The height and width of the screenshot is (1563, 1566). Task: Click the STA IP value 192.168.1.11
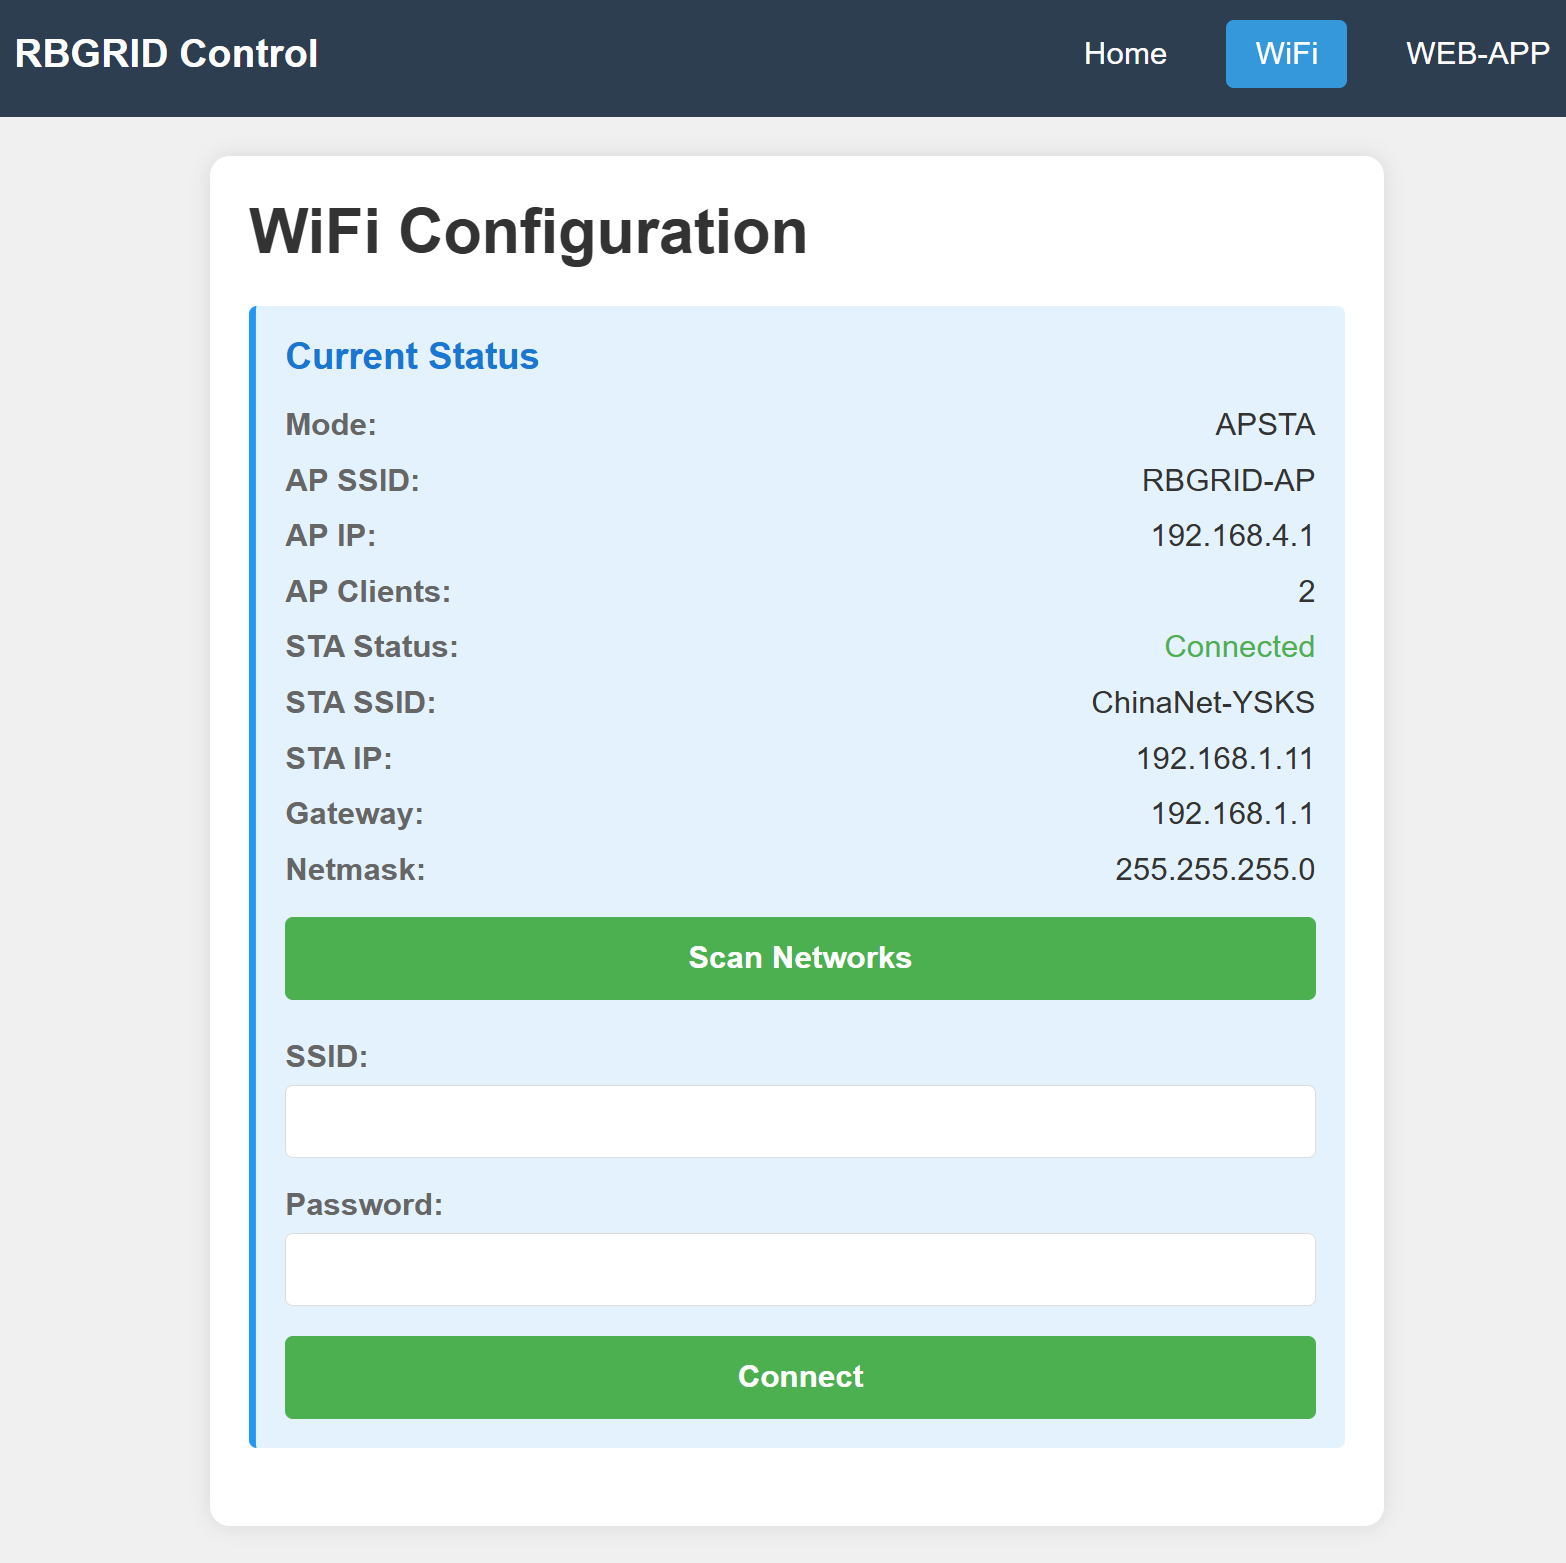1224,759
